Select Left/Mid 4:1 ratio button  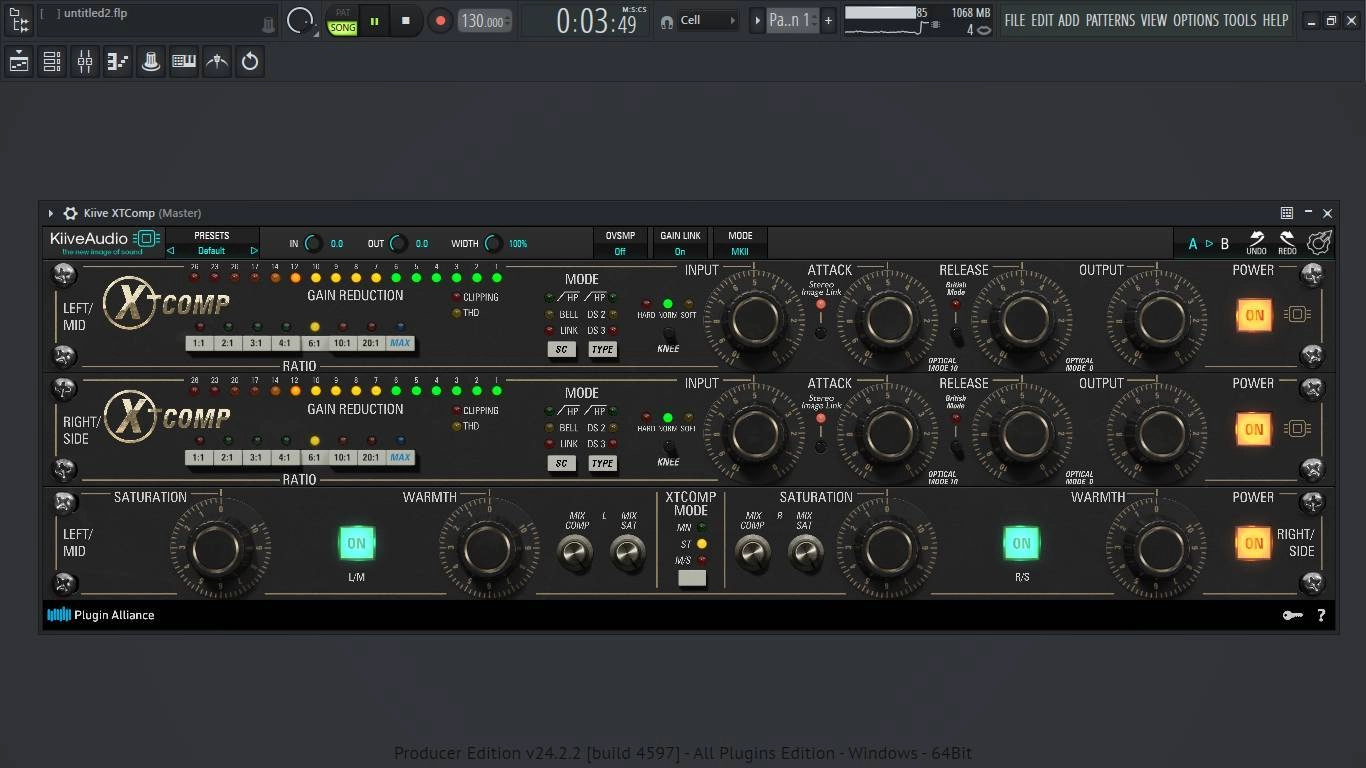pyautogui.click(x=285, y=343)
